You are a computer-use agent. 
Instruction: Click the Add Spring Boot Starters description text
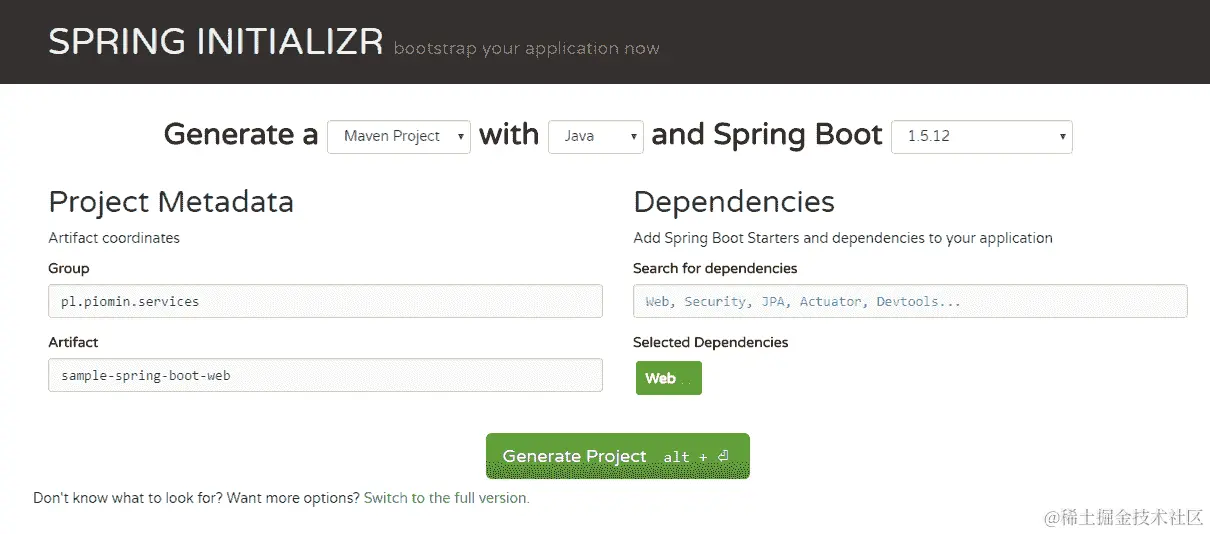point(843,238)
